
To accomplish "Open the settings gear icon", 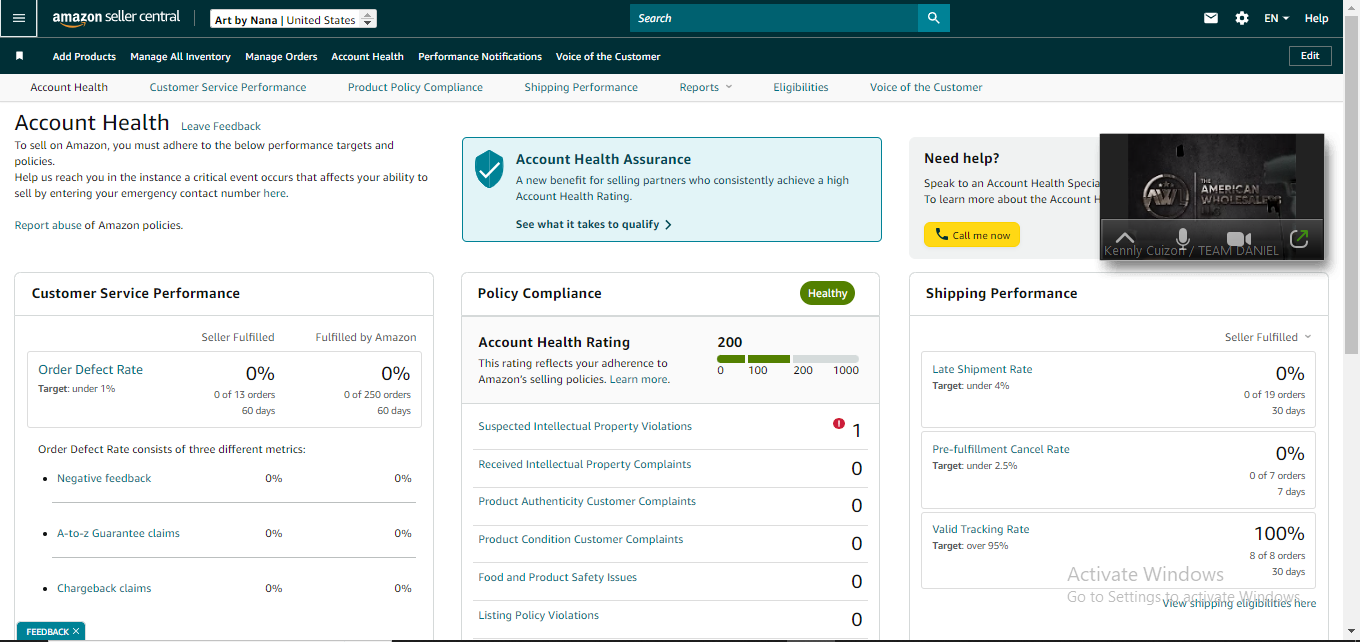I will click(1242, 18).
